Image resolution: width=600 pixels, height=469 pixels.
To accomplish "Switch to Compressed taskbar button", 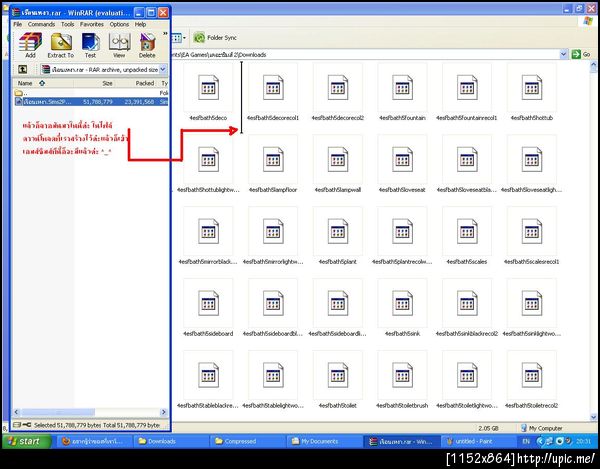I will (247, 441).
